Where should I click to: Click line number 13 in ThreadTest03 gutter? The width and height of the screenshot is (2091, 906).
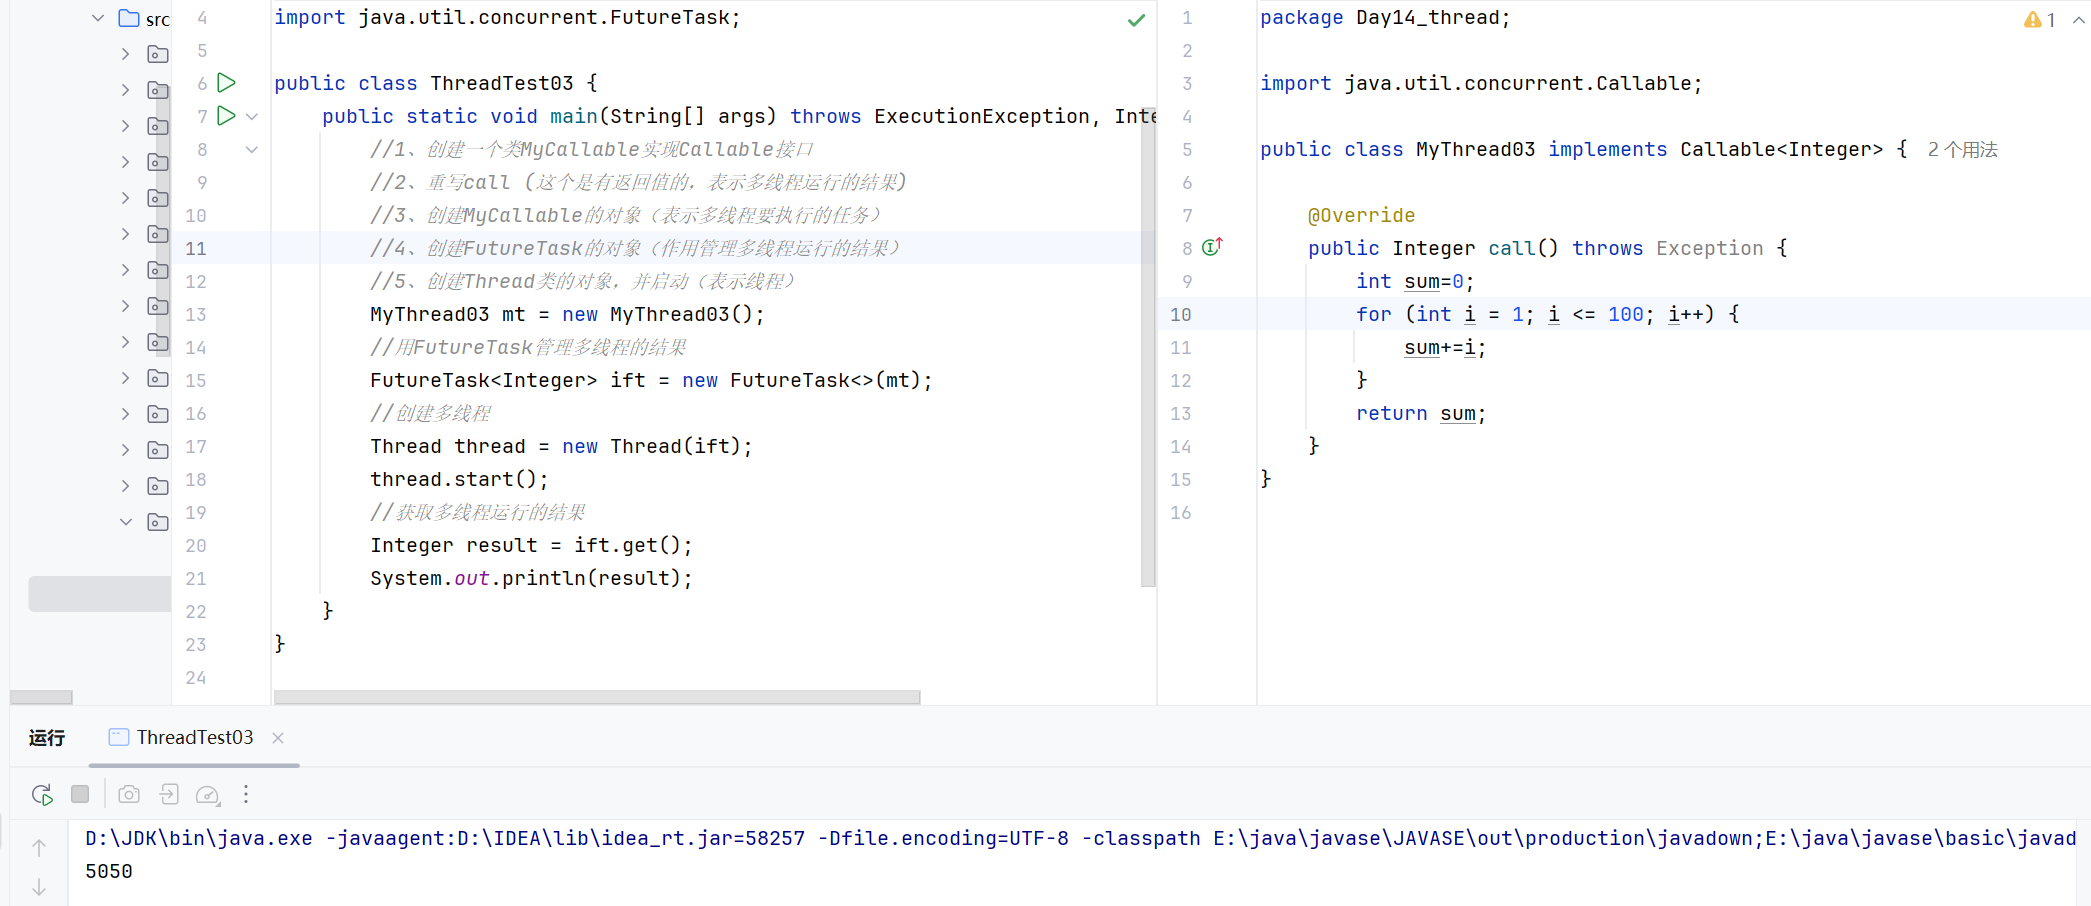click(196, 314)
